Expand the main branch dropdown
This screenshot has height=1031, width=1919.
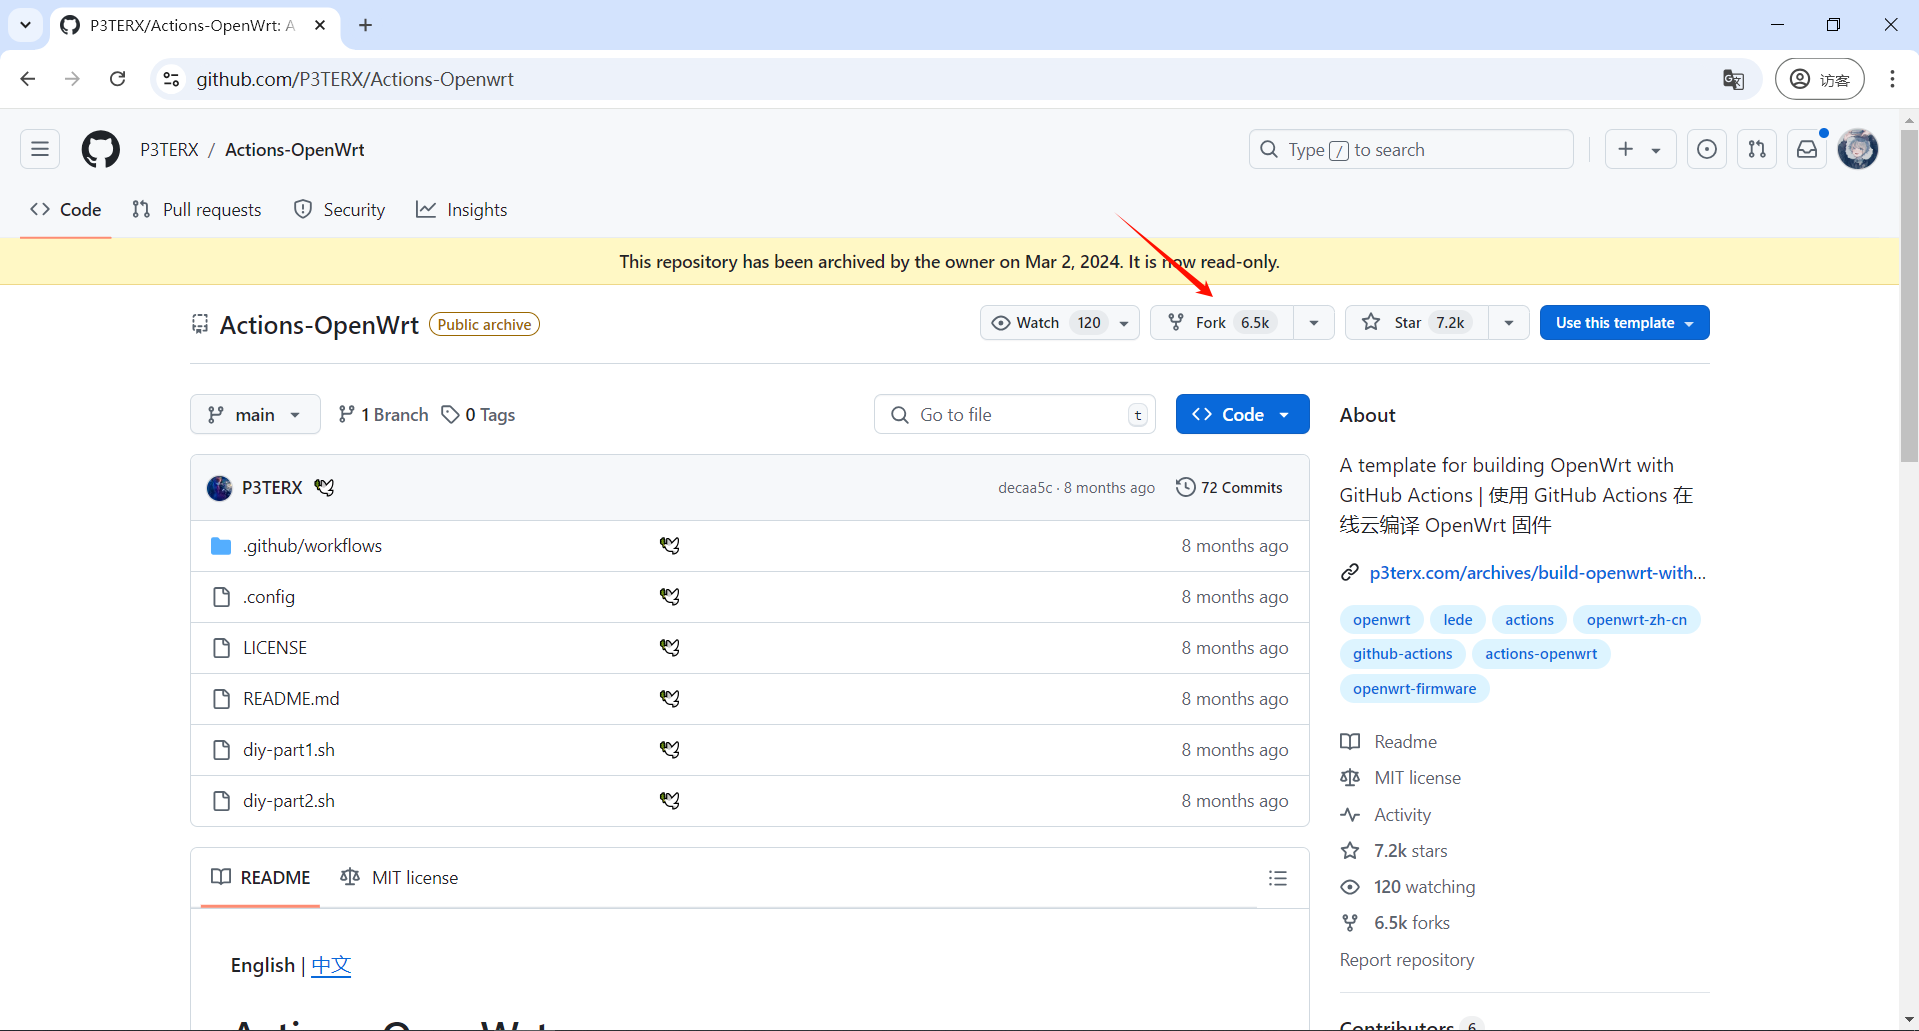(255, 415)
